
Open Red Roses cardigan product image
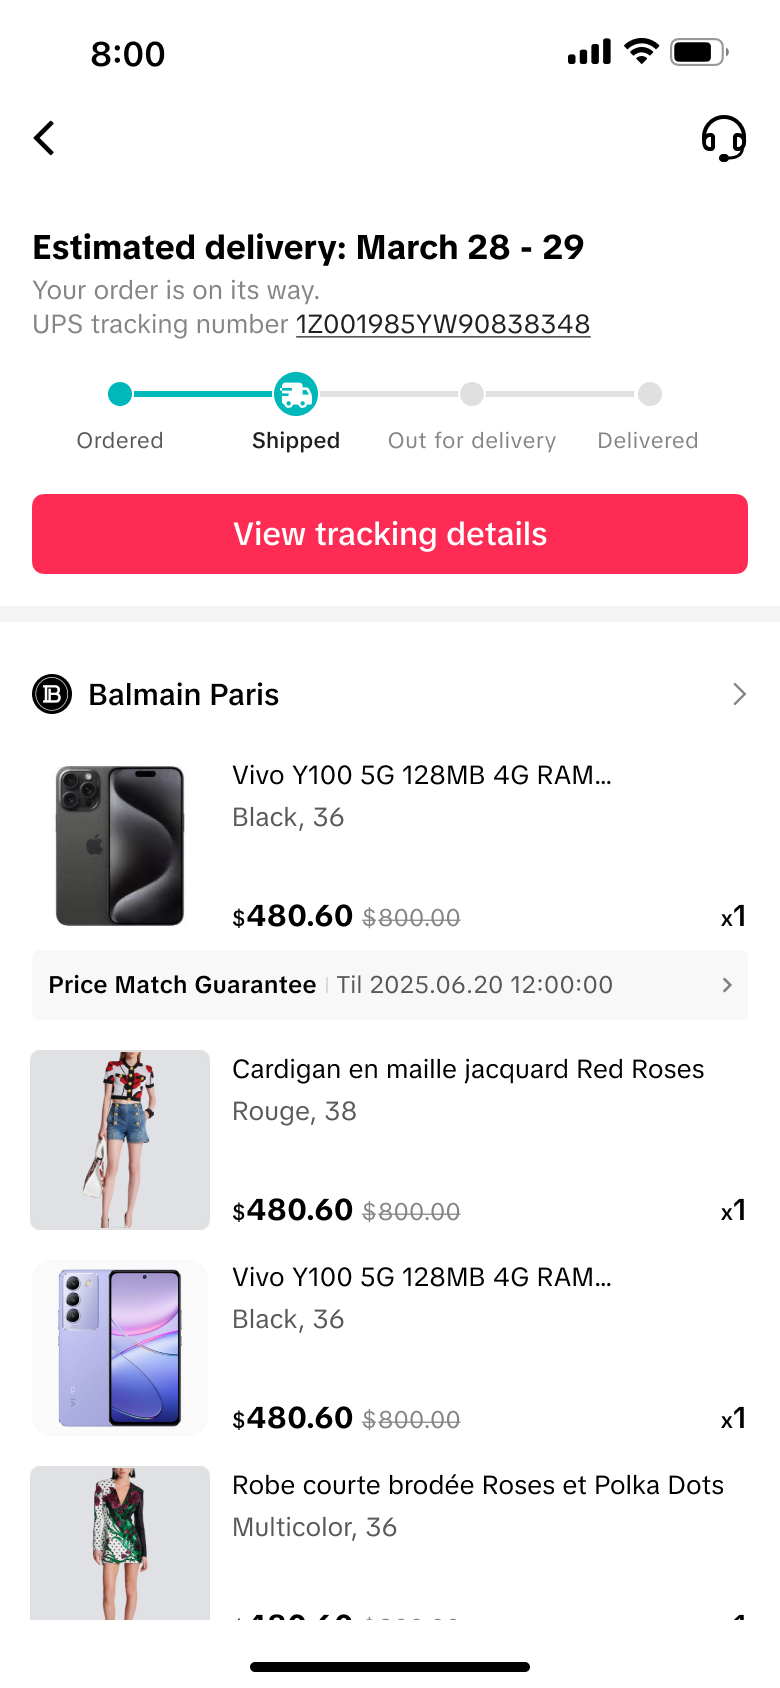point(120,1140)
